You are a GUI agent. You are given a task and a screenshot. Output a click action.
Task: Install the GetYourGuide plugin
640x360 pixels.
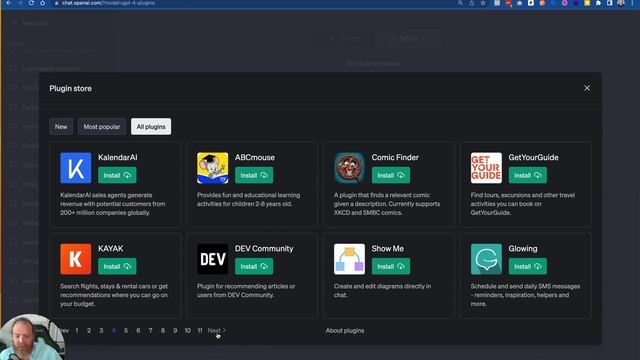[x=527, y=175]
